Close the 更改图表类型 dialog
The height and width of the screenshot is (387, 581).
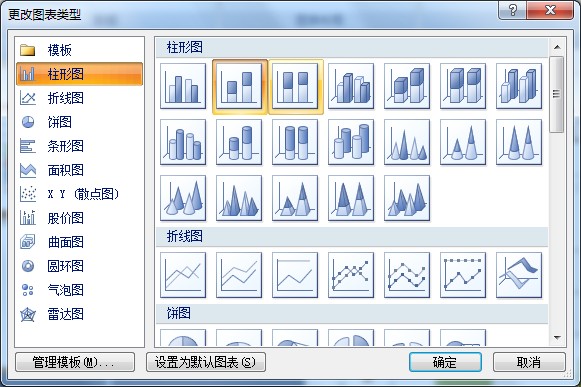[550, 10]
